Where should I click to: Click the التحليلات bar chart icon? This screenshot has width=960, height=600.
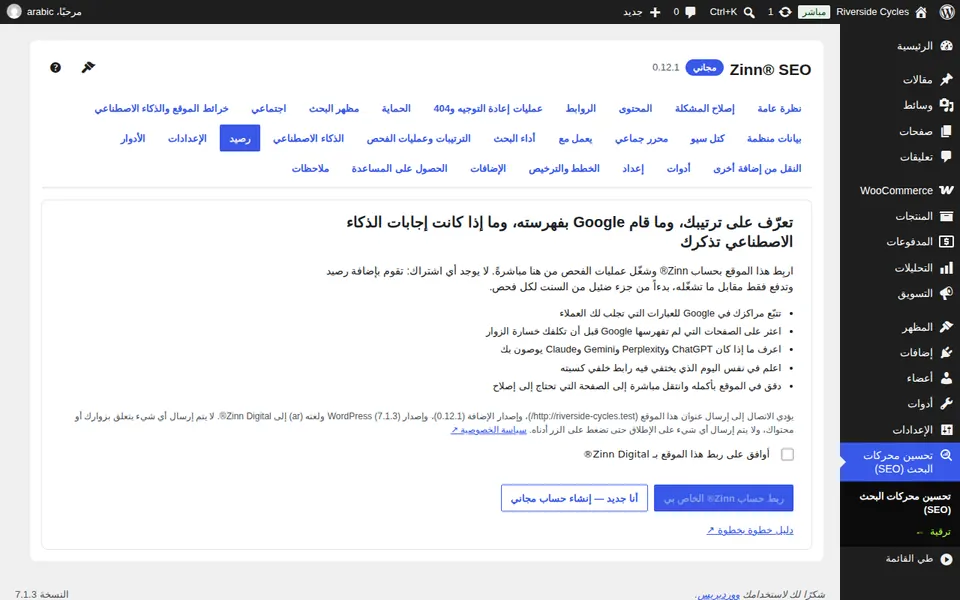[x=947, y=268]
